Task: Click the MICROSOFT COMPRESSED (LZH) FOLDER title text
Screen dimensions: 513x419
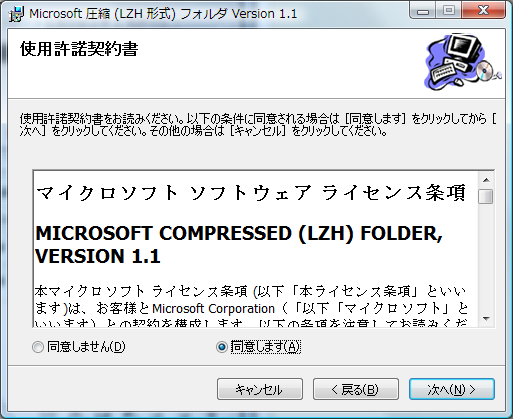Action: coord(239,233)
